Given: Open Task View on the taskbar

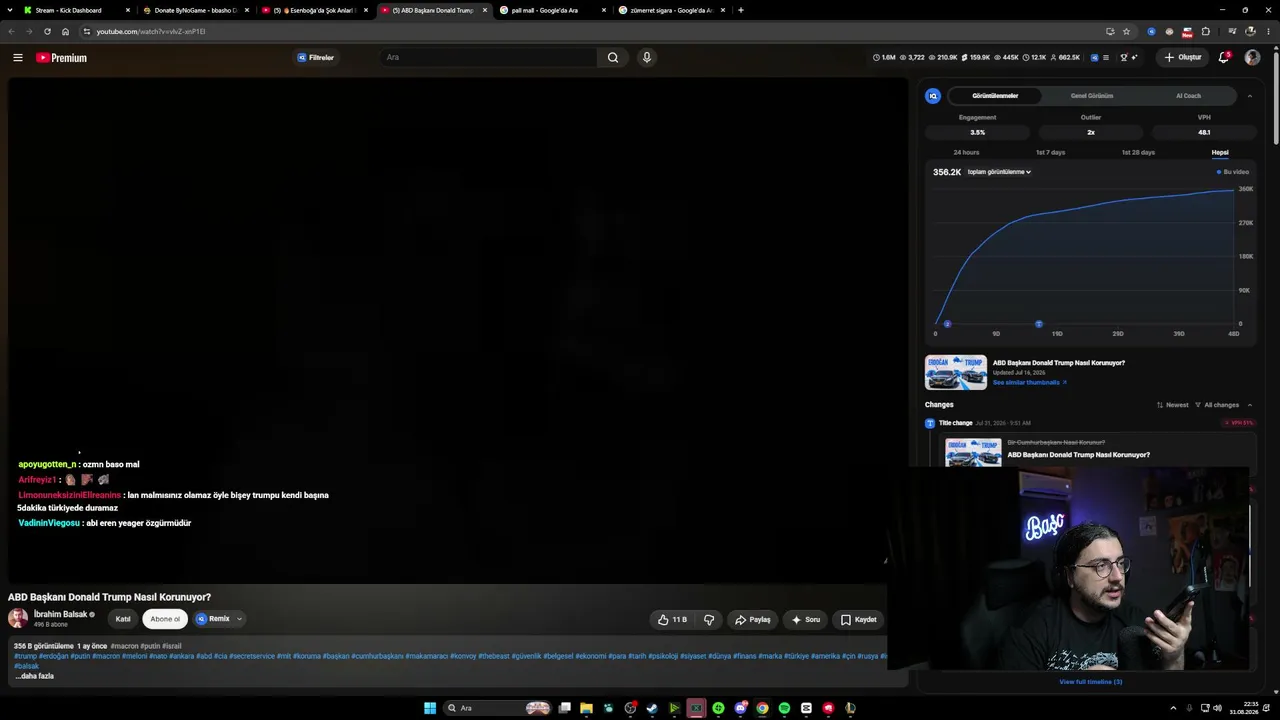Looking at the screenshot, I should pos(565,708).
